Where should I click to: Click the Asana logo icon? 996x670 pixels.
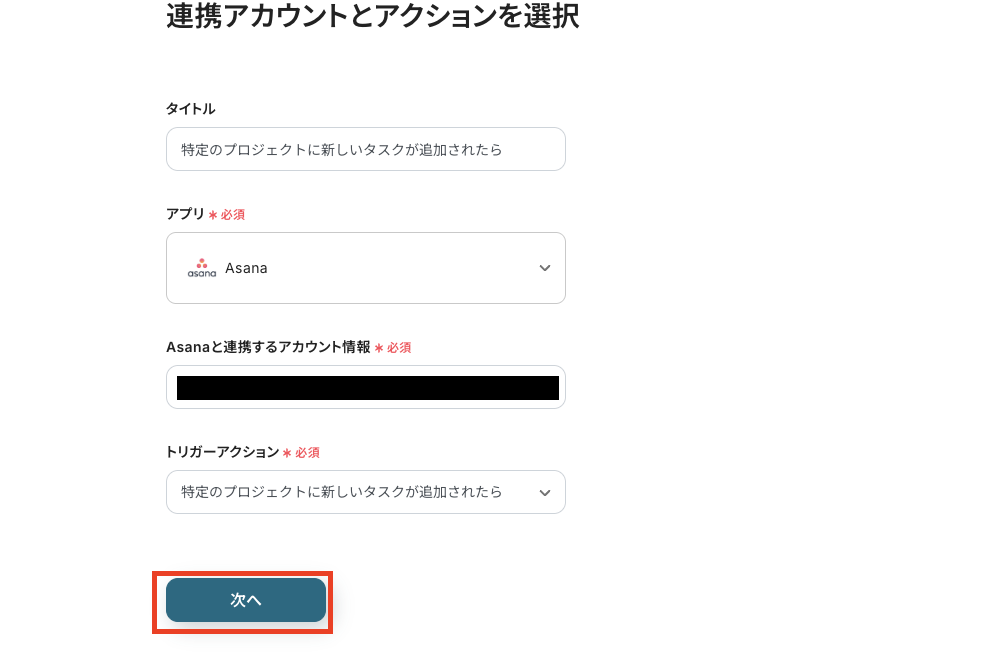pyautogui.click(x=201, y=268)
